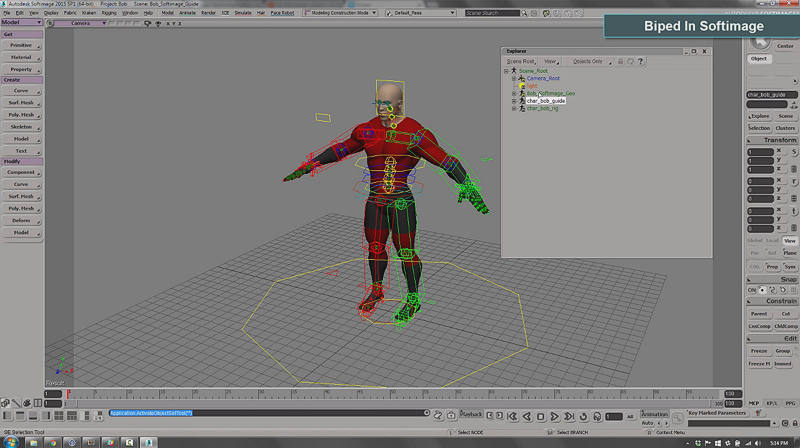Switch transform mode to View
Image resolution: width=800 pixels, height=448 pixels.
tap(790, 241)
